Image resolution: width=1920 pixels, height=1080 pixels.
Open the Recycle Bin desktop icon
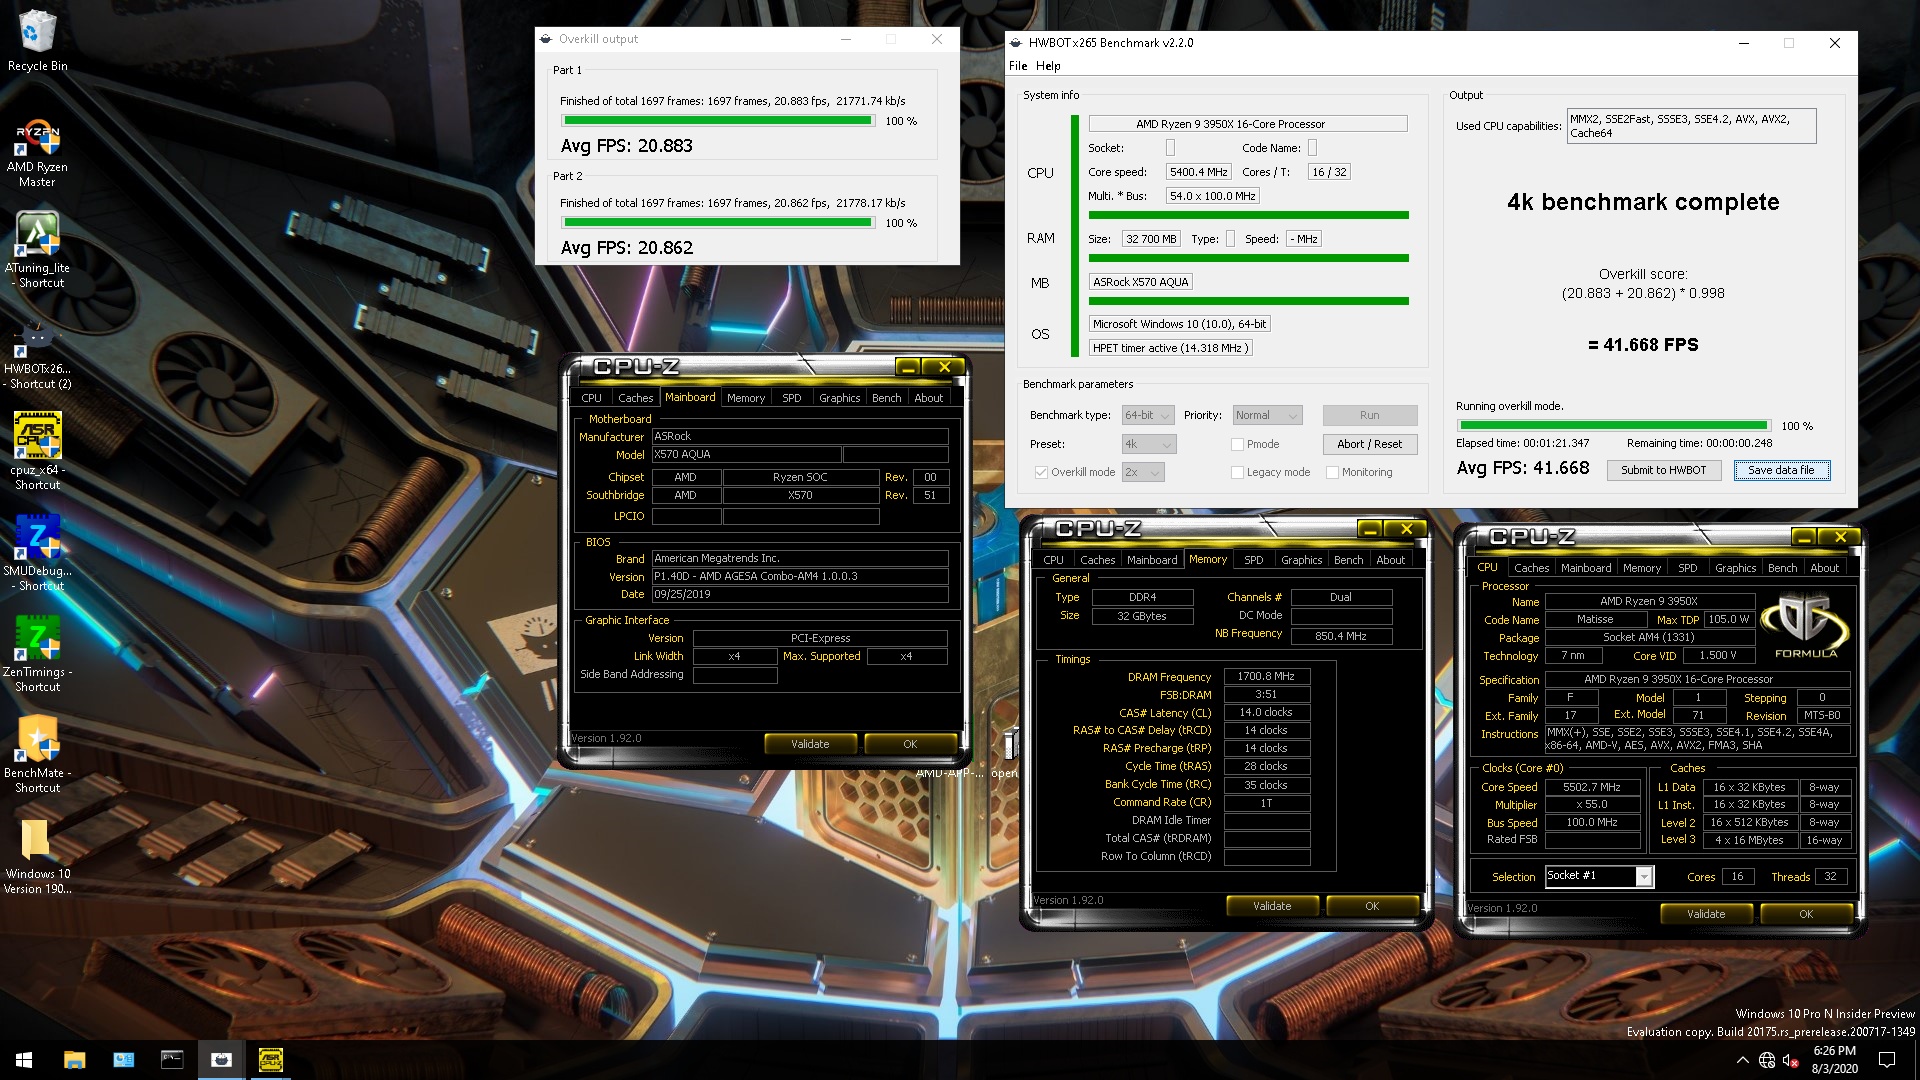click(37, 42)
